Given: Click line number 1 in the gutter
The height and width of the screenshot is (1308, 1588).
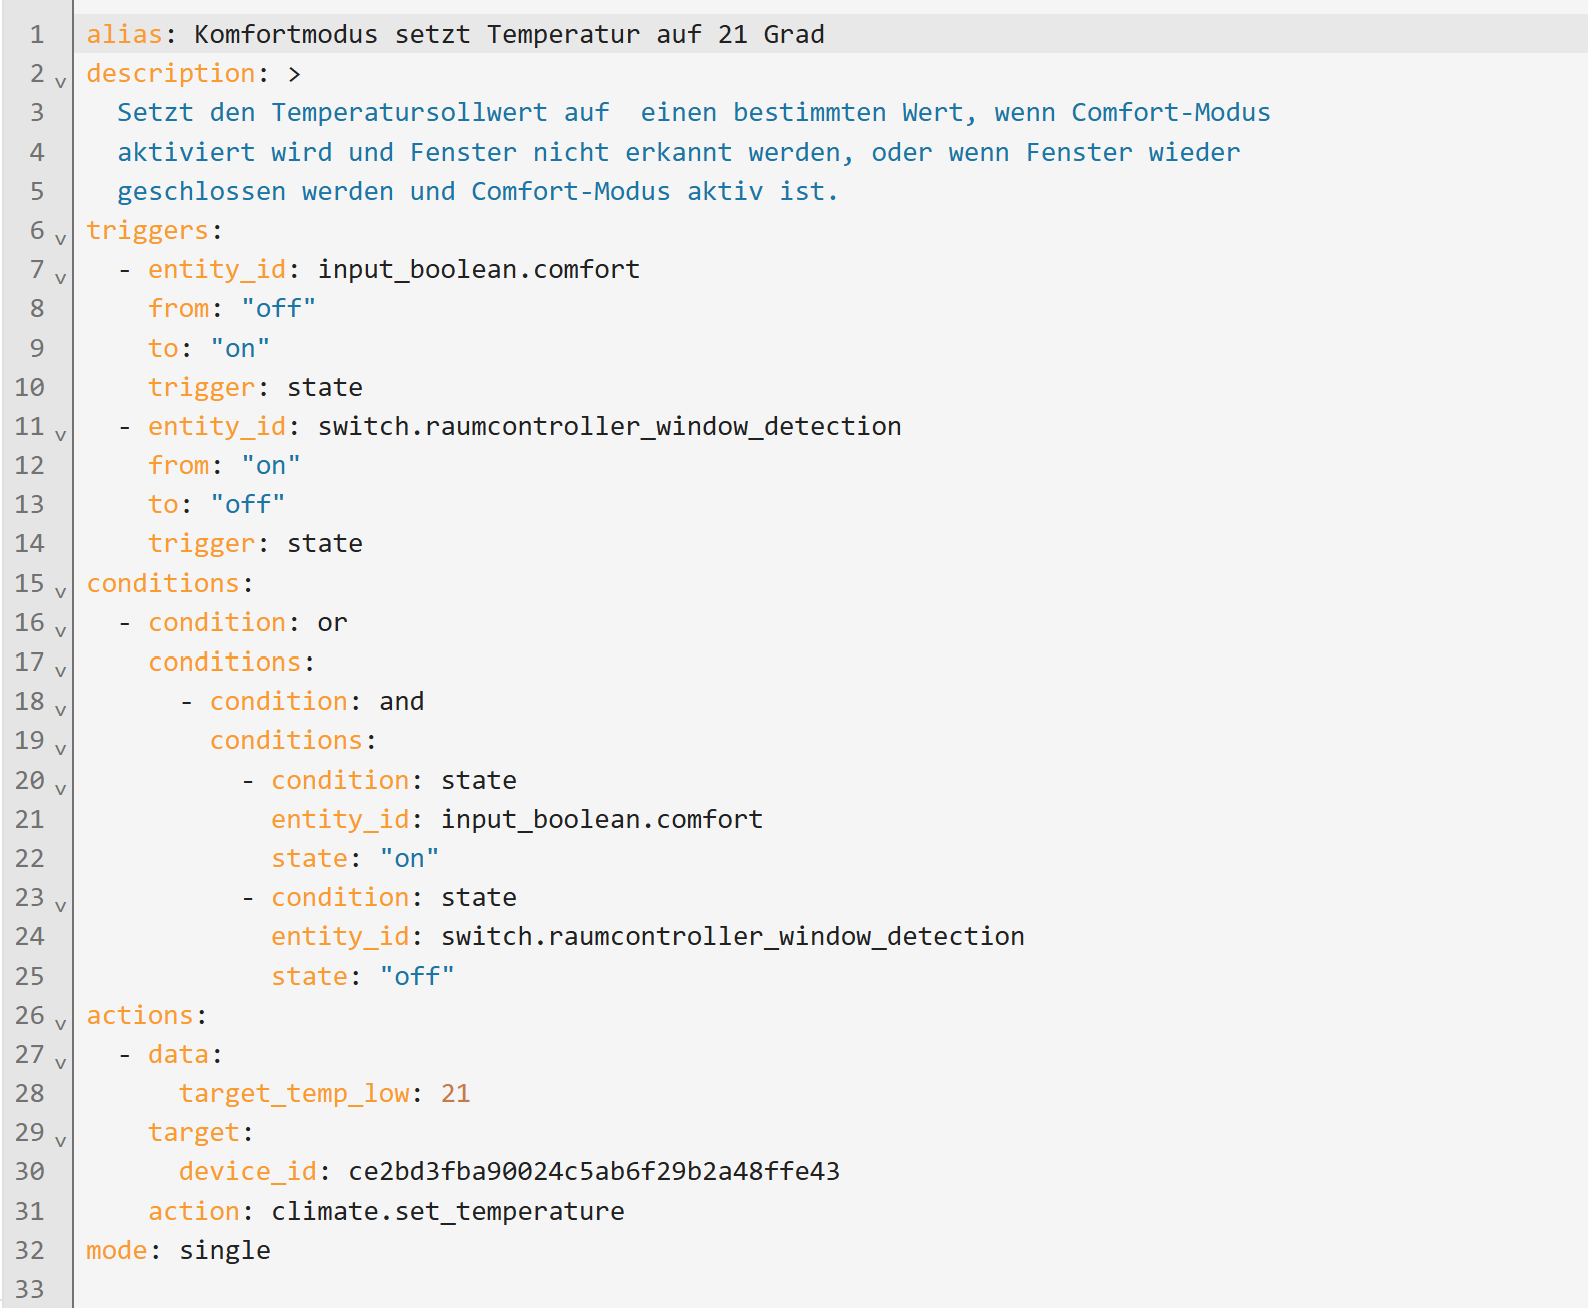Looking at the screenshot, I should pos(36,35).
